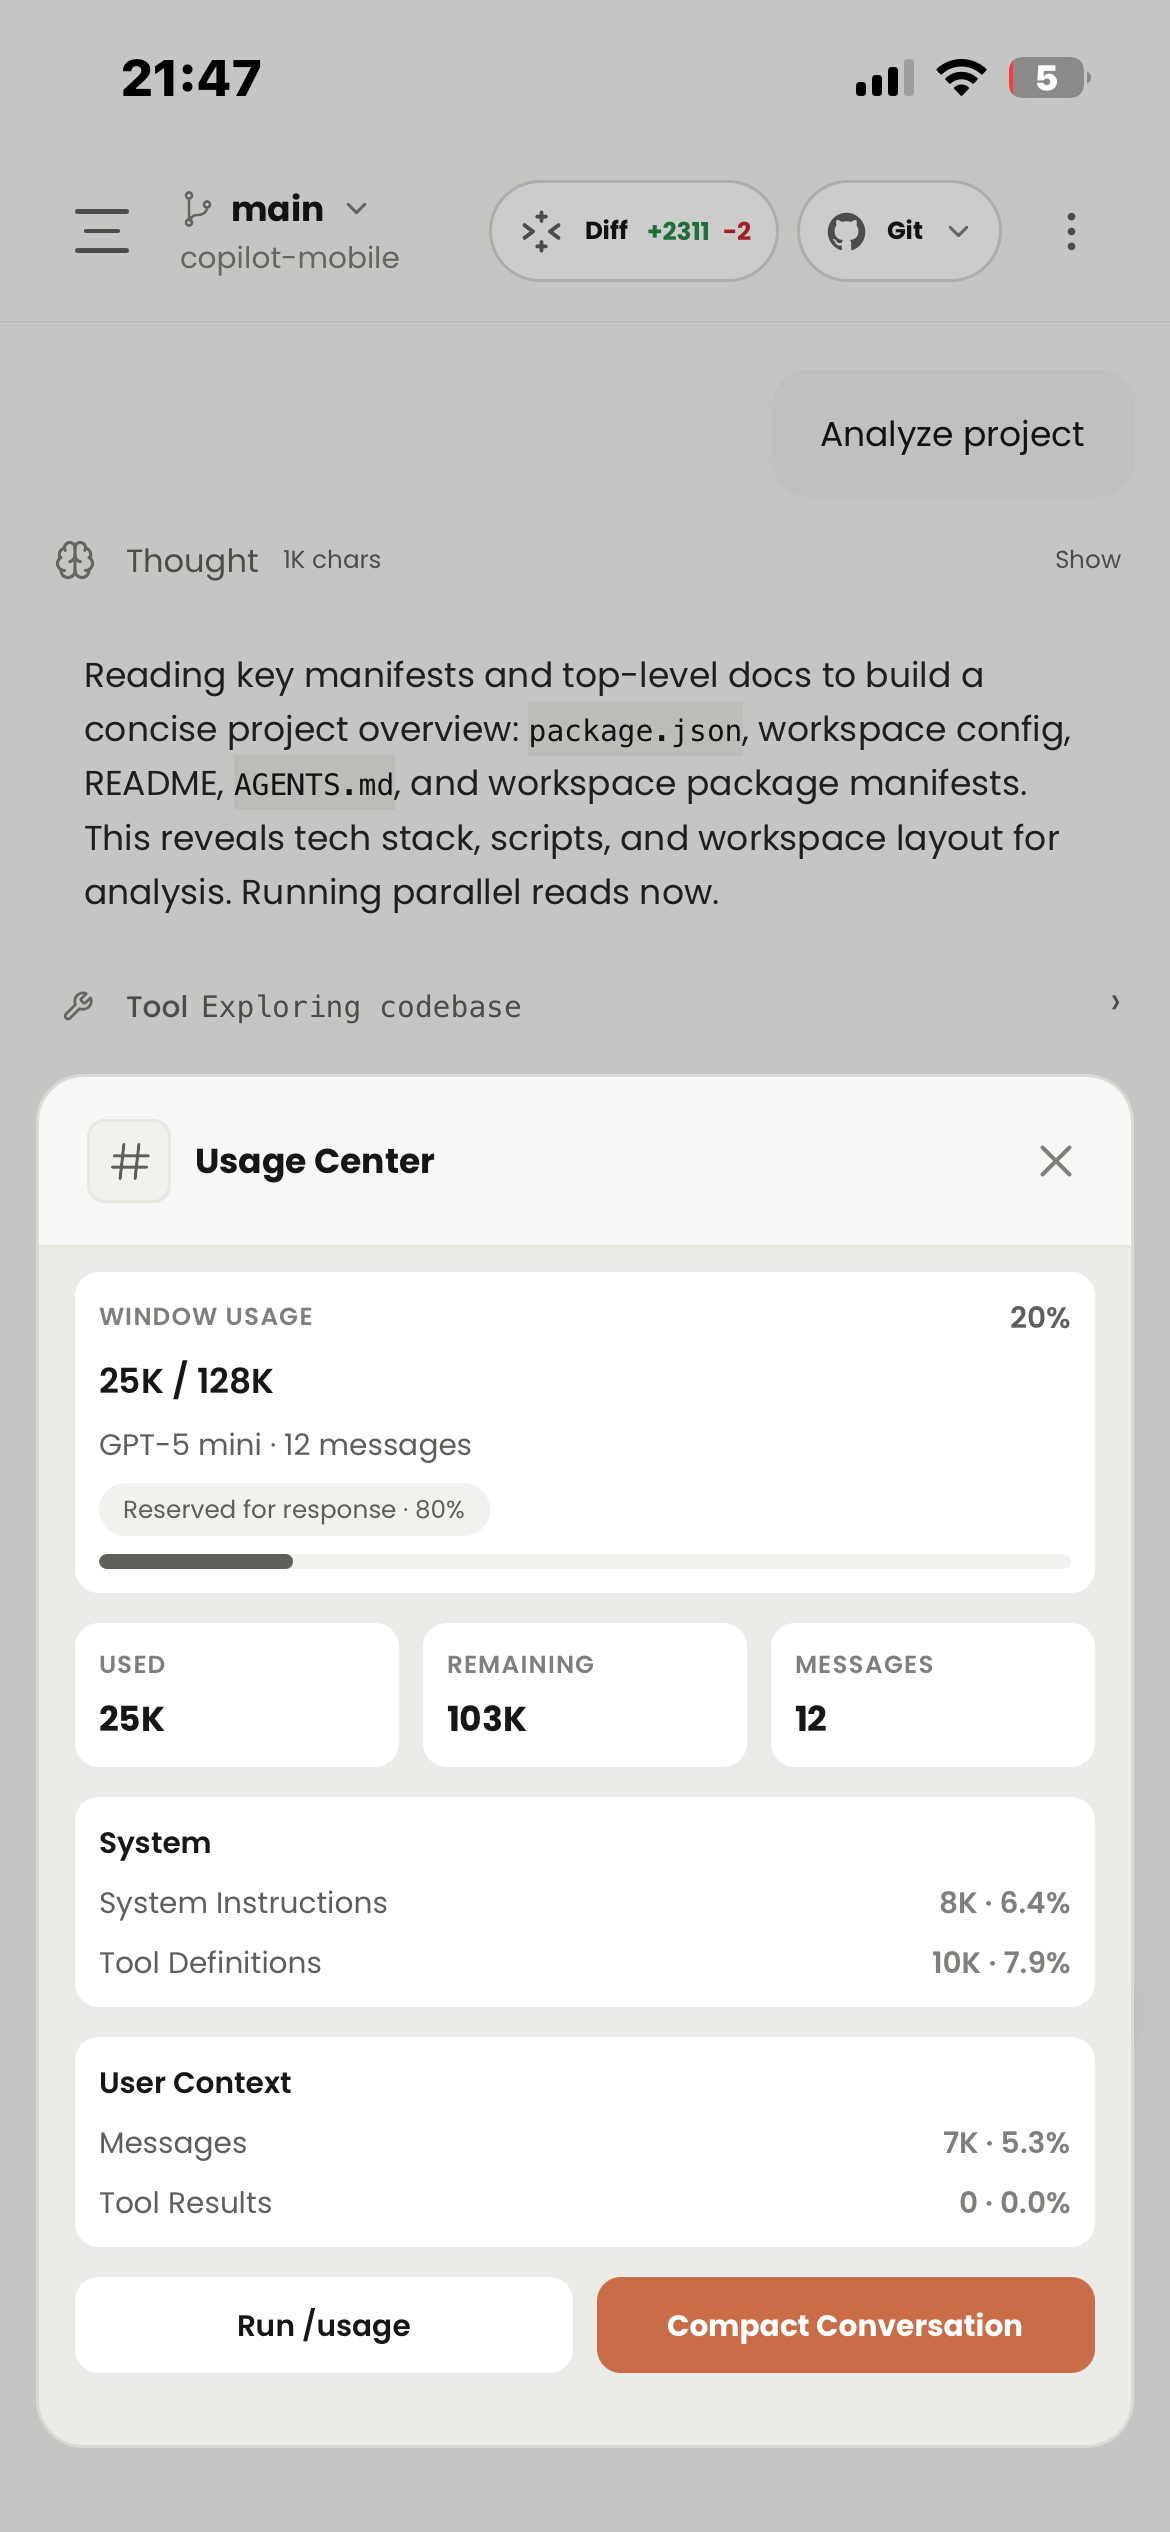Dismiss the Usage Center panel

pyautogui.click(x=1055, y=1161)
